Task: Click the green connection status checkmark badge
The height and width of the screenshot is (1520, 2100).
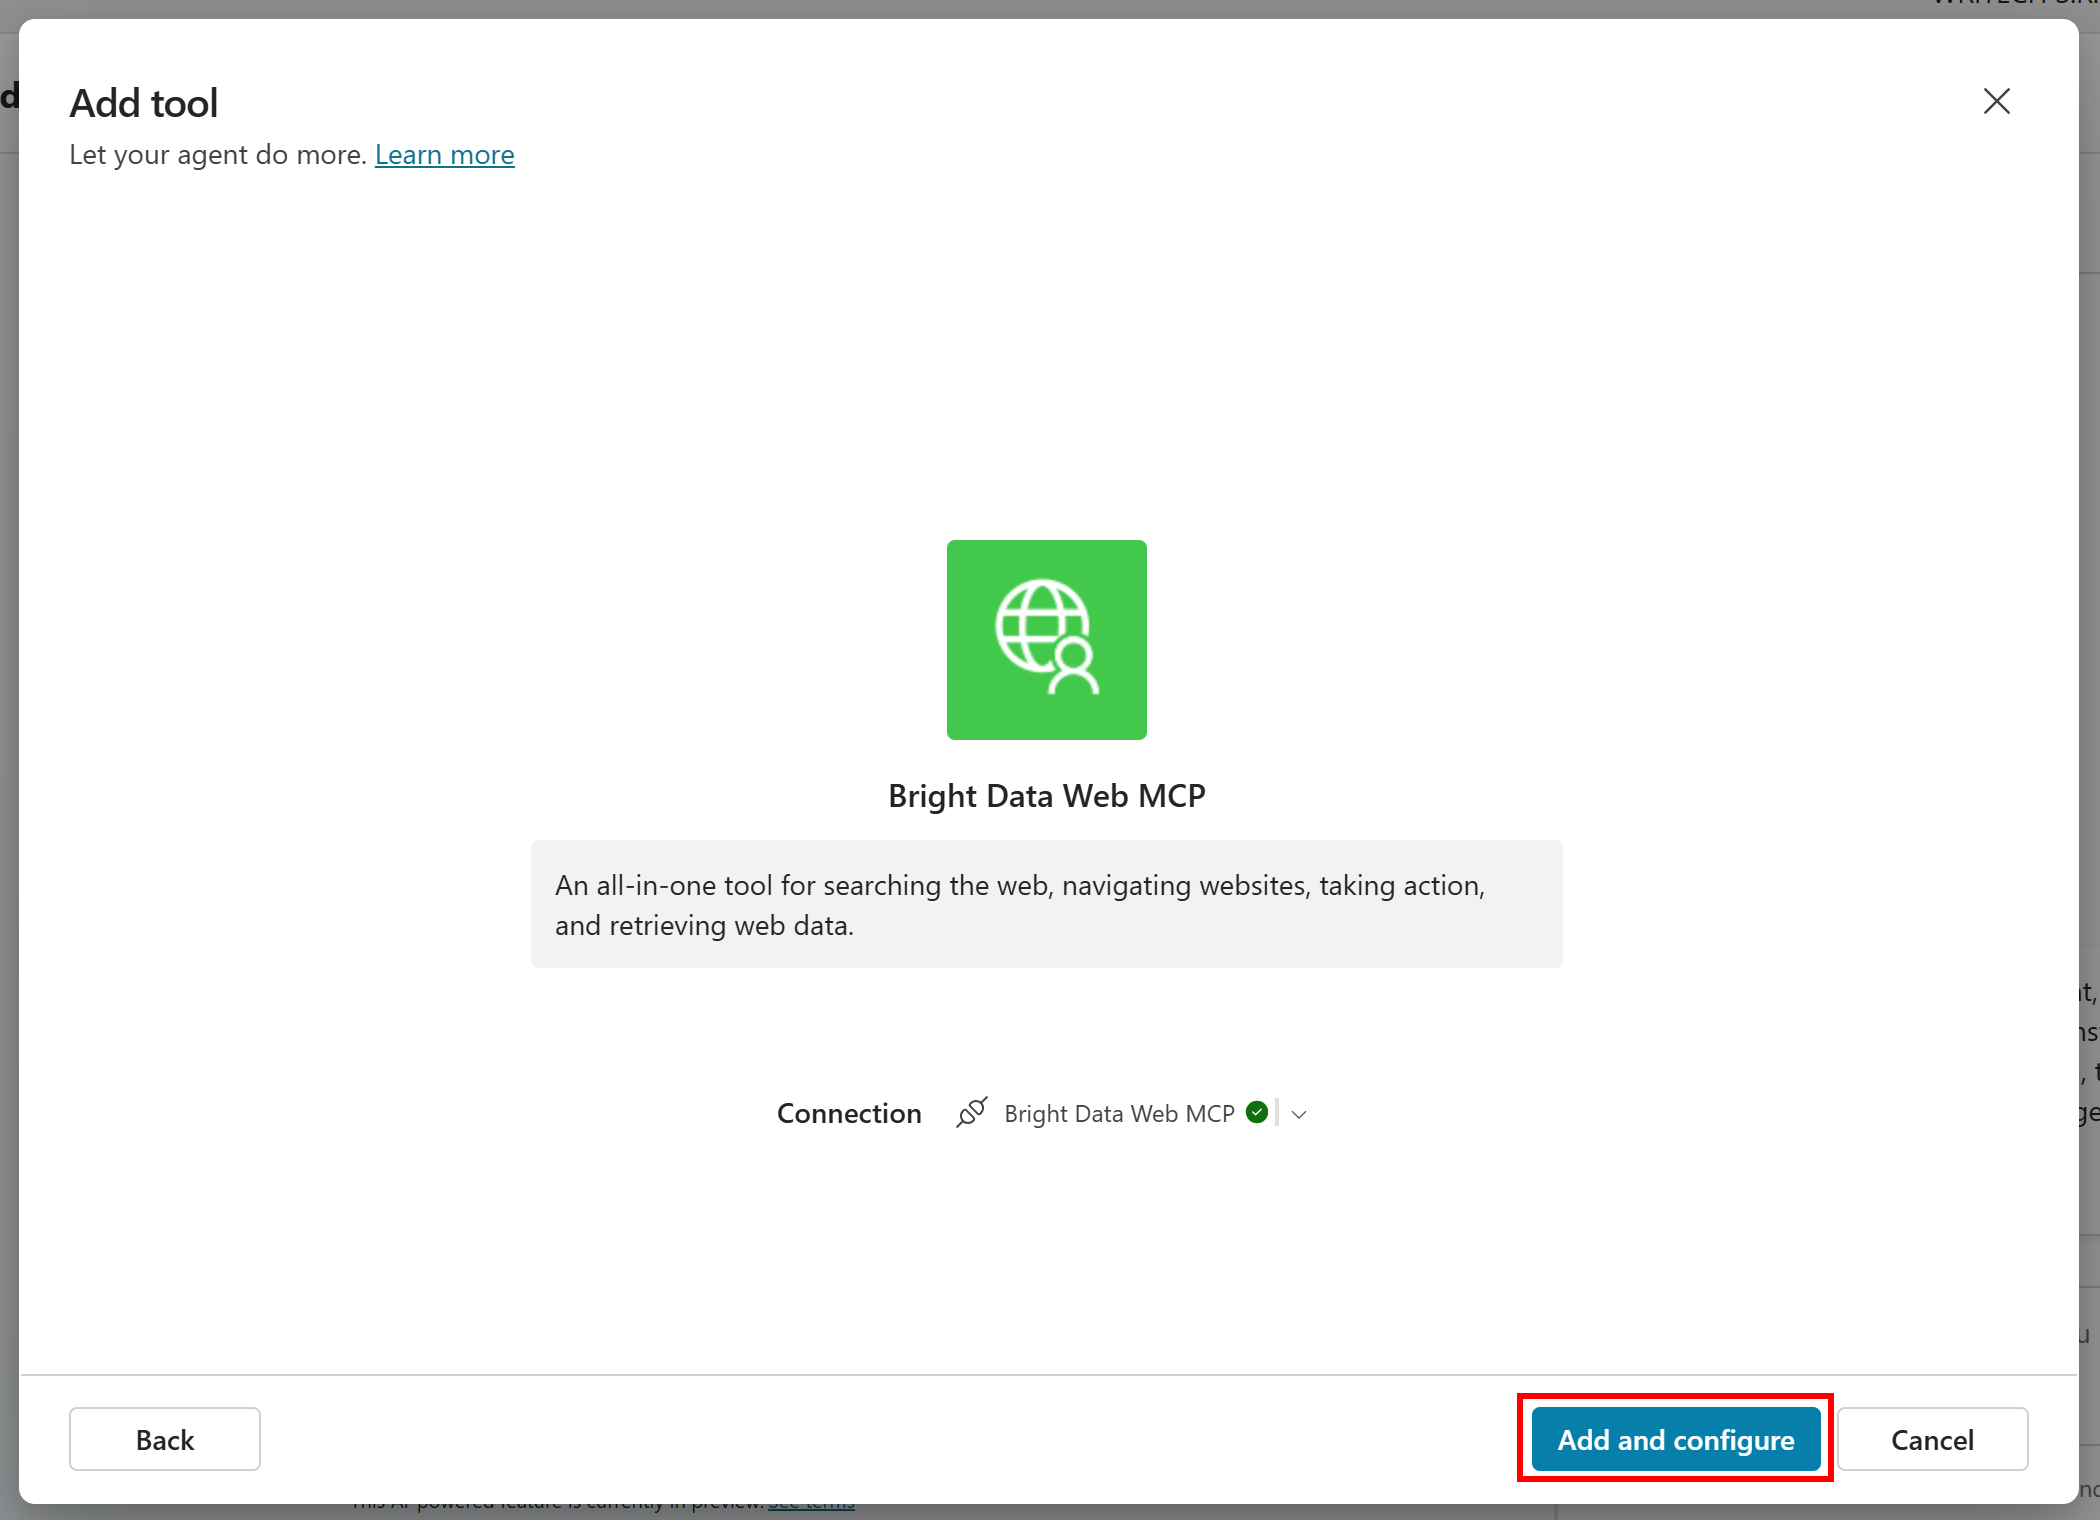Action: [x=1257, y=1112]
